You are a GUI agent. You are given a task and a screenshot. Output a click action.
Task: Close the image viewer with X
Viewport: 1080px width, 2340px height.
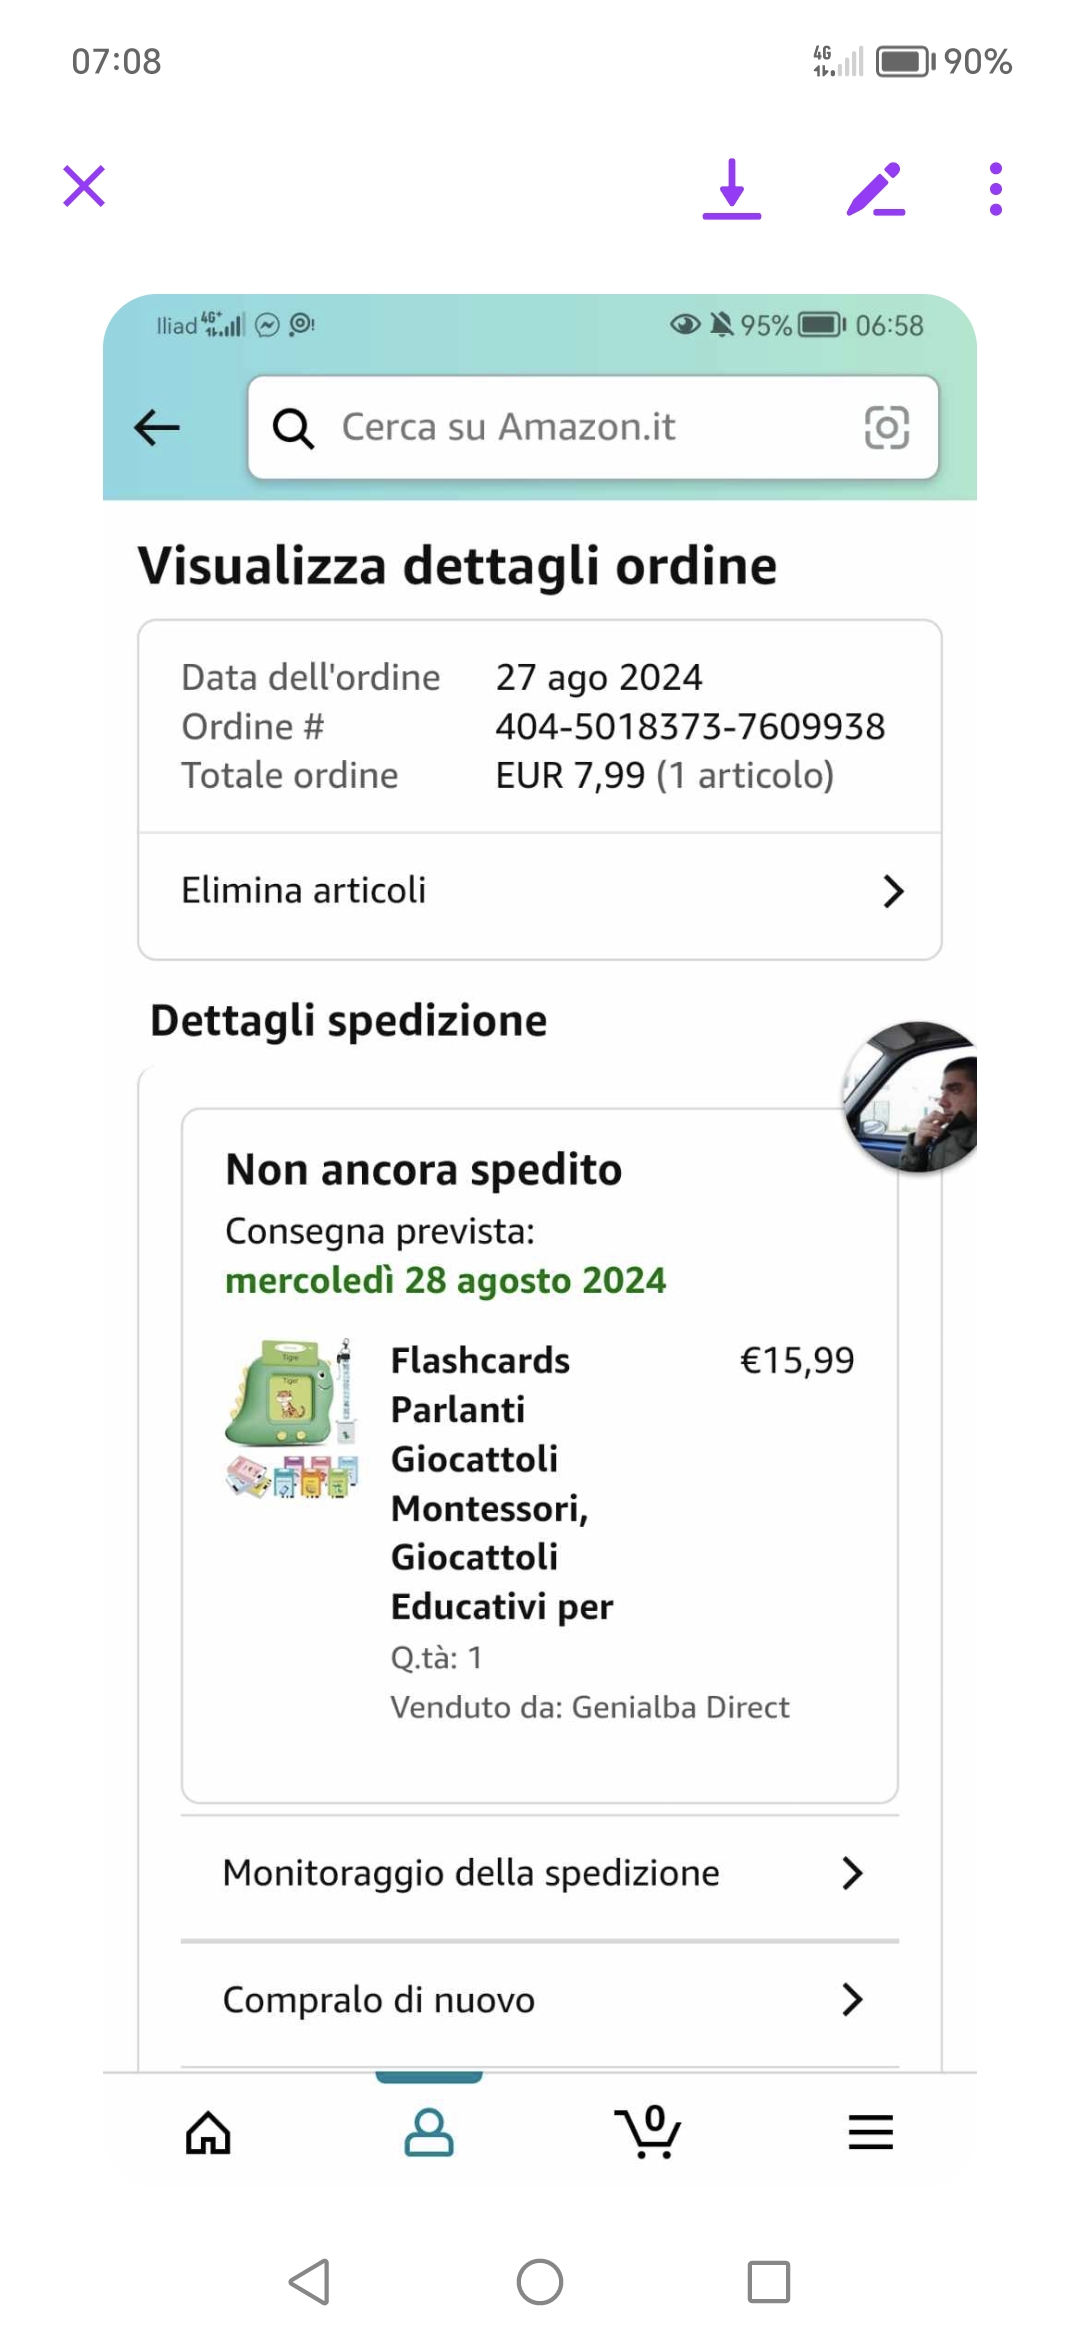pyautogui.click(x=84, y=187)
